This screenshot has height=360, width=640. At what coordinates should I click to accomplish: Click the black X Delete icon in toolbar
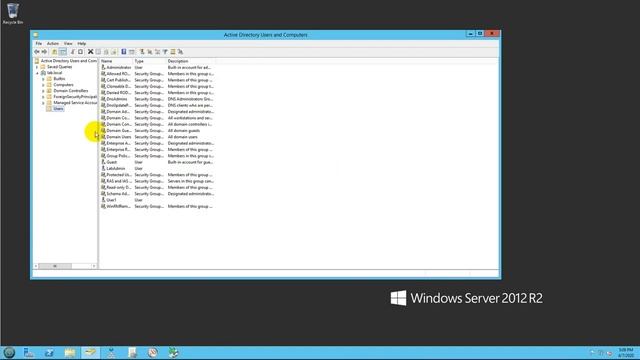(91, 52)
